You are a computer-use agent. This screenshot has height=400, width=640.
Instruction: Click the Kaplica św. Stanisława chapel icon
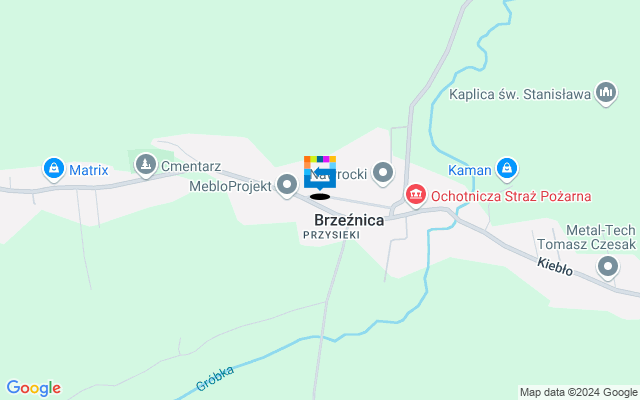click(x=606, y=93)
